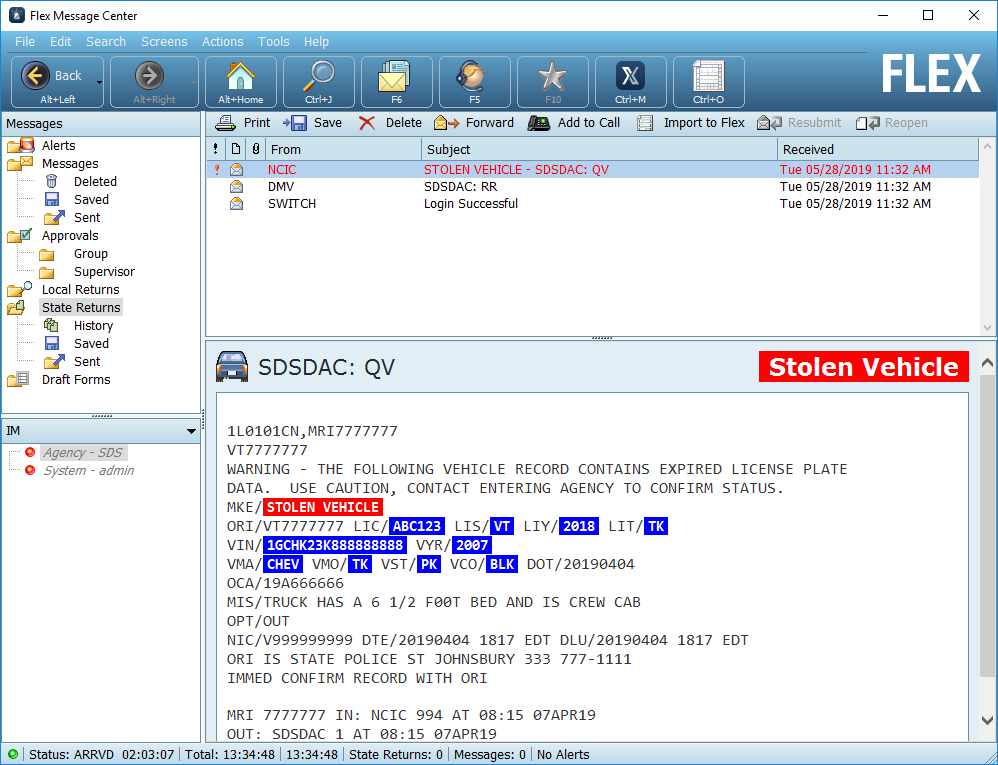Select the DMV message SDSDAC: RR
The width and height of the screenshot is (998, 765).
pos(460,187)
